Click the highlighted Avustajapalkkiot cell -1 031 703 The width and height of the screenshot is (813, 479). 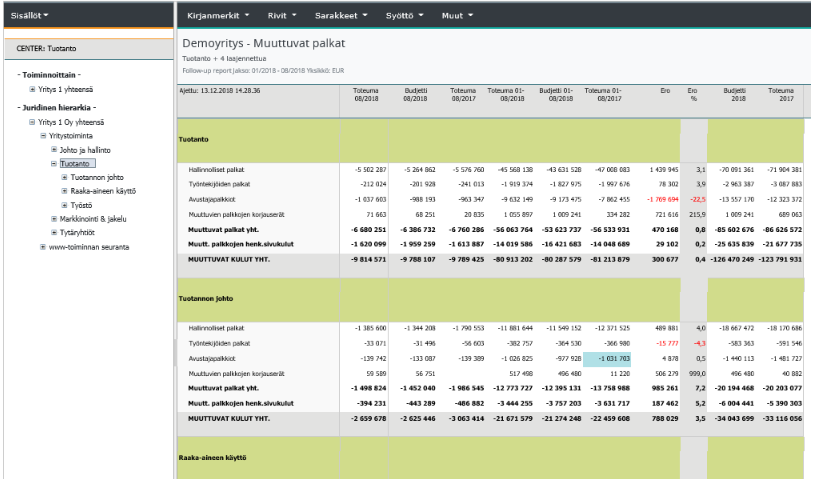click(606, 358)
